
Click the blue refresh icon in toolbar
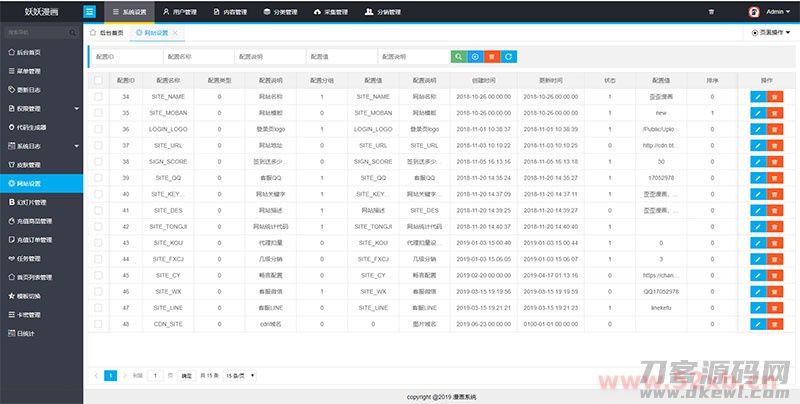[509, 57]
